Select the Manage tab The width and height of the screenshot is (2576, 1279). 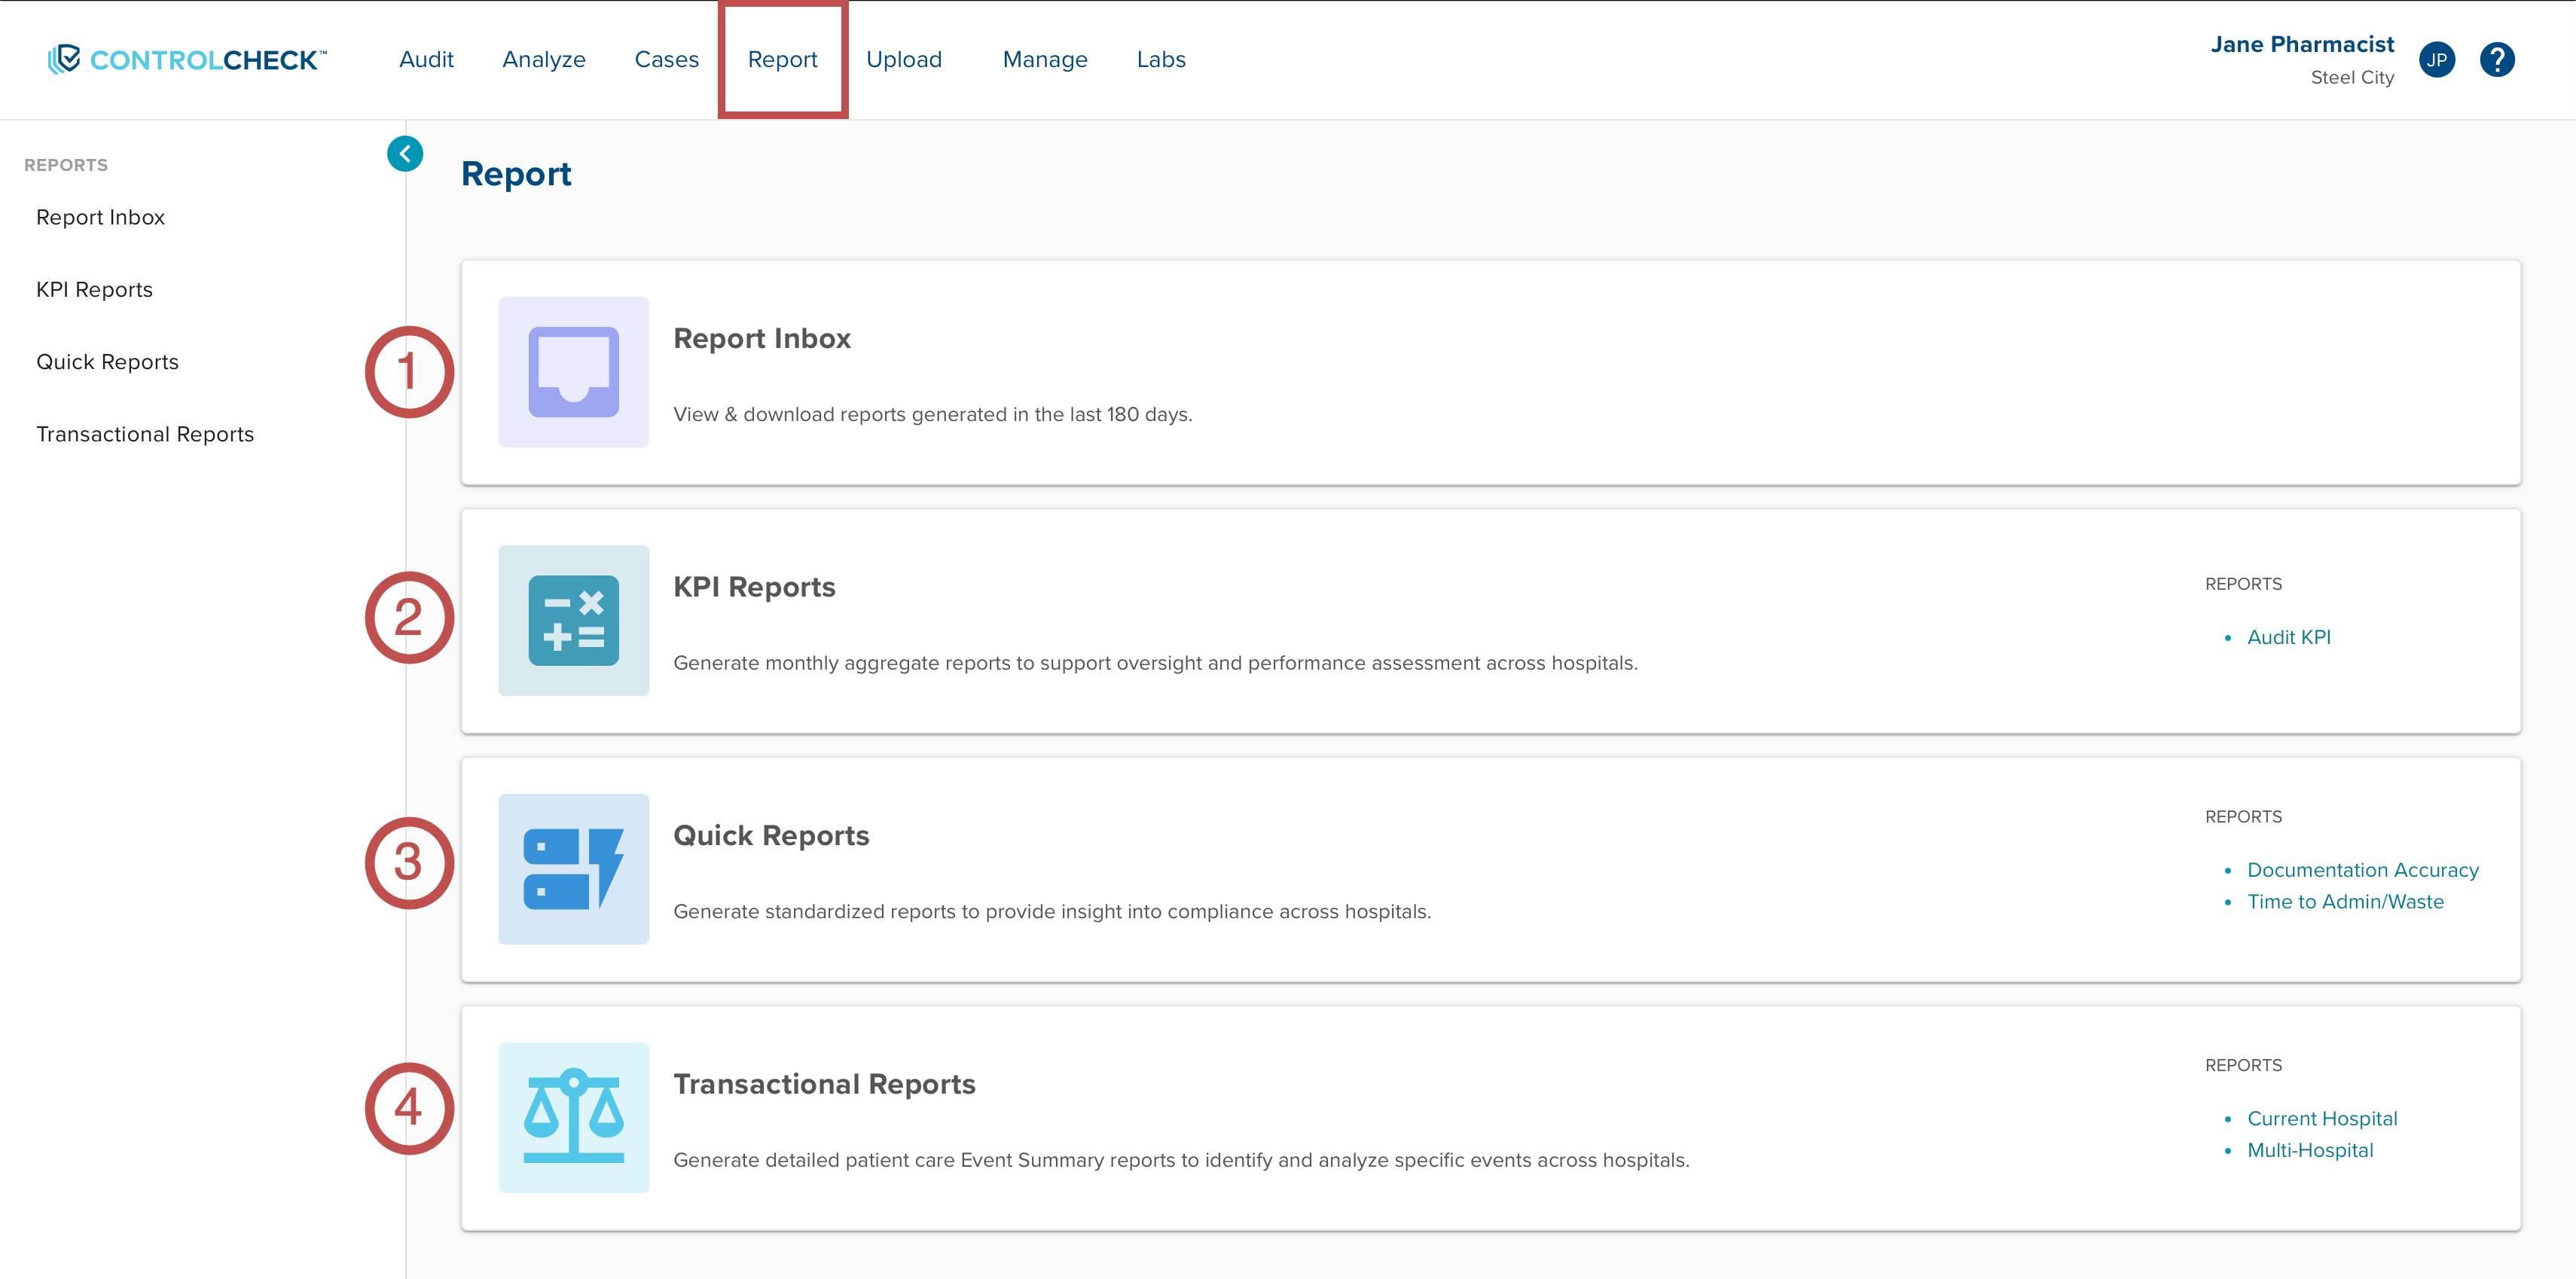click(1045, 60)
